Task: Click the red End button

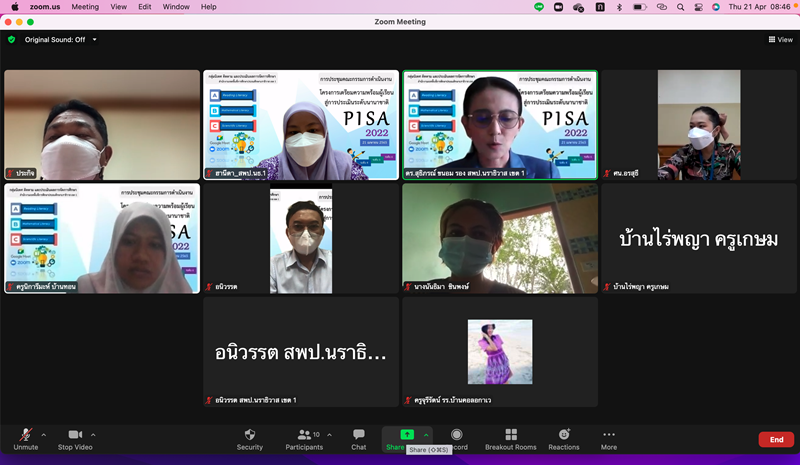Action: [x=776, y=439]
